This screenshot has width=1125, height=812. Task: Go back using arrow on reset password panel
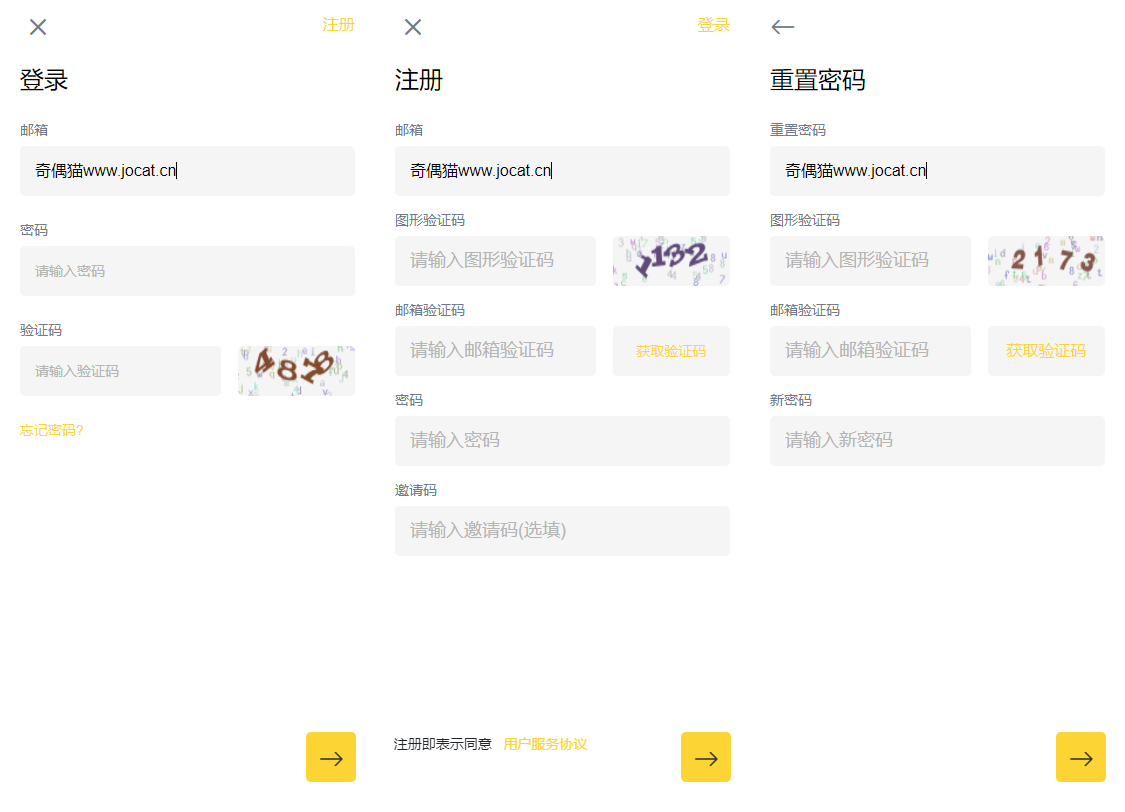point(783,27)
